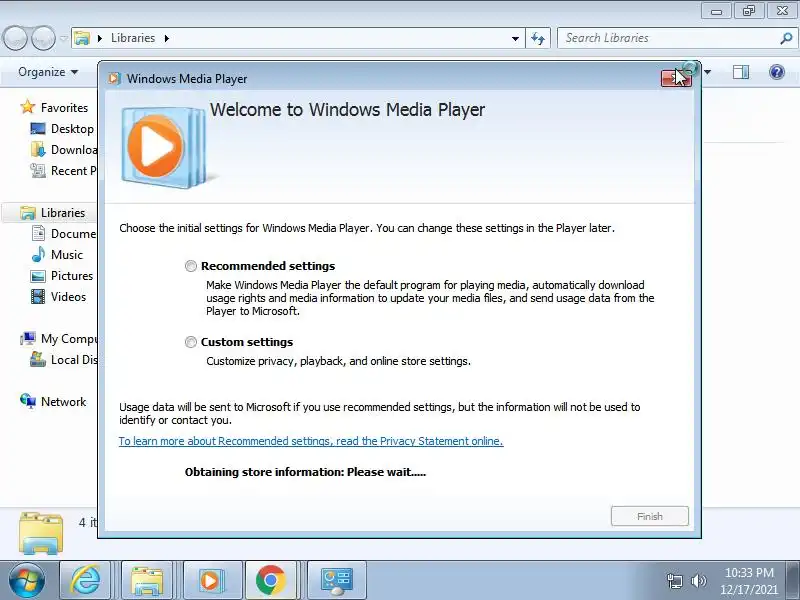Restore down the Explorer window

(x=748, y=11)
